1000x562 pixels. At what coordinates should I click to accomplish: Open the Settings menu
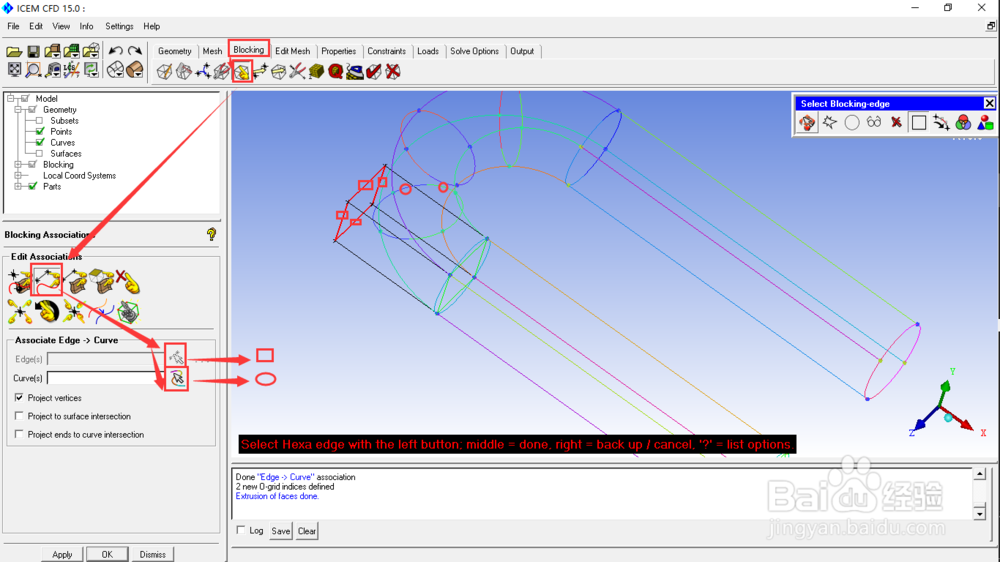click(x=119, y=26)
